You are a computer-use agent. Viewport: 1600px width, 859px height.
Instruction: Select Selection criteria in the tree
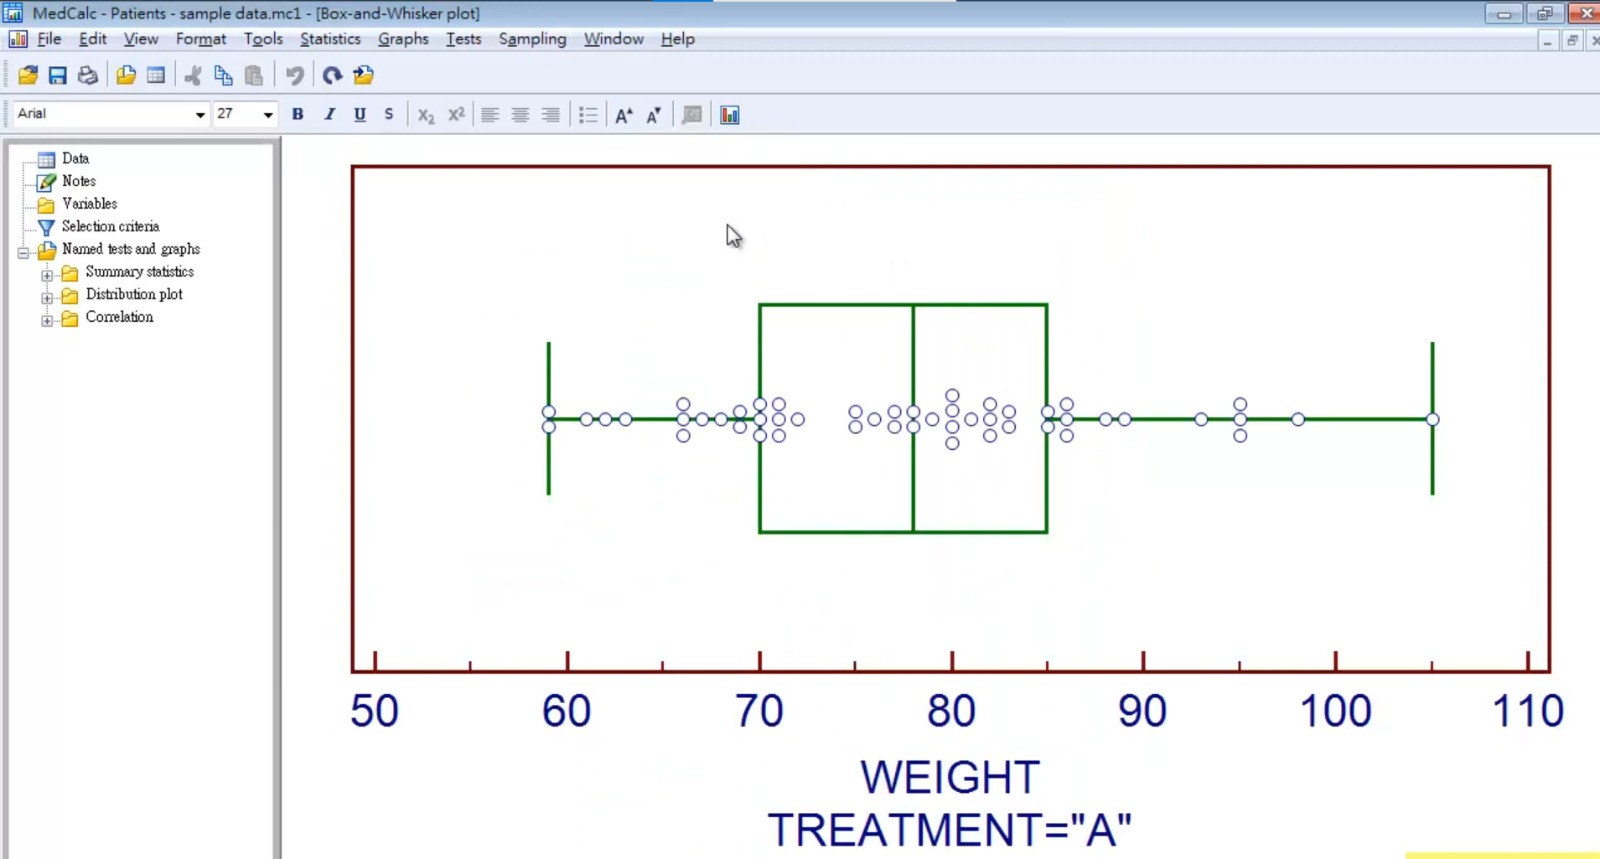pos(110,226)
